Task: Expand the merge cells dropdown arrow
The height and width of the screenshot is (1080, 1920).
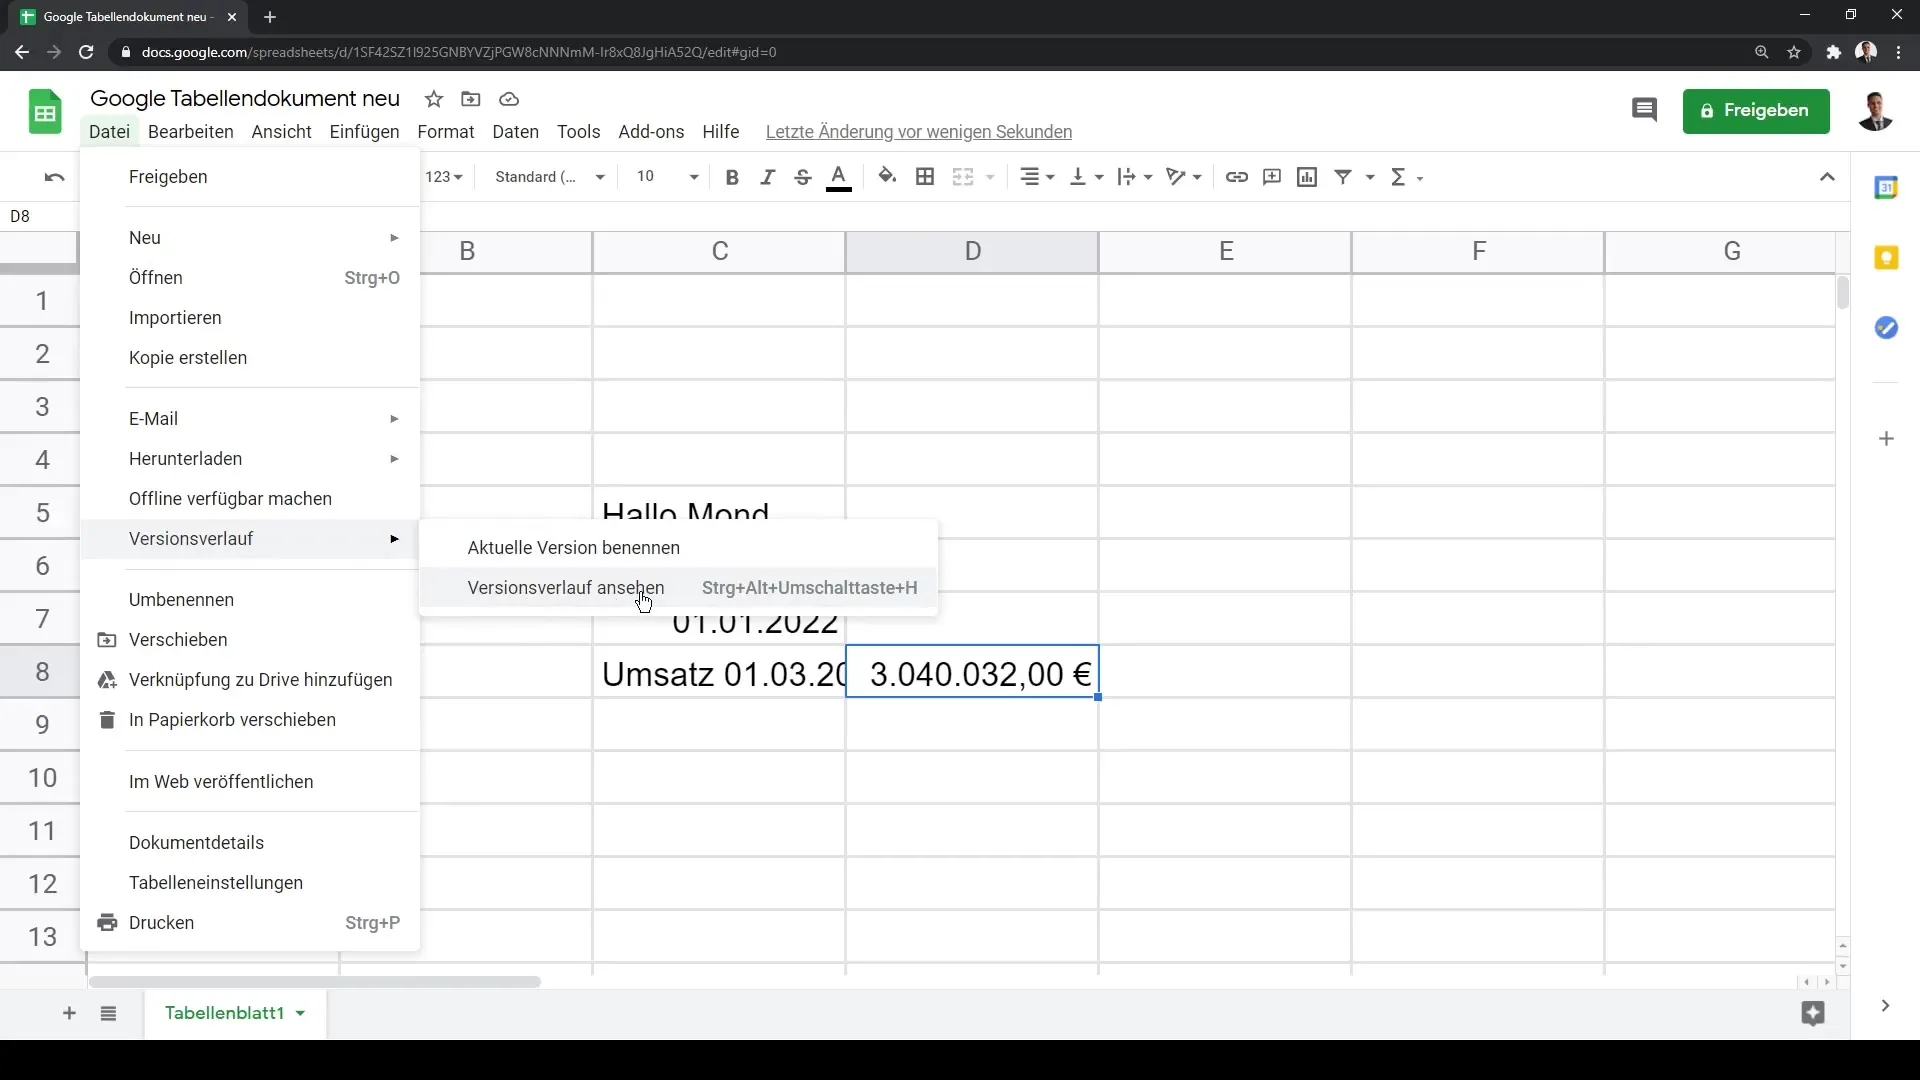Action: click(x=990, y=177)
